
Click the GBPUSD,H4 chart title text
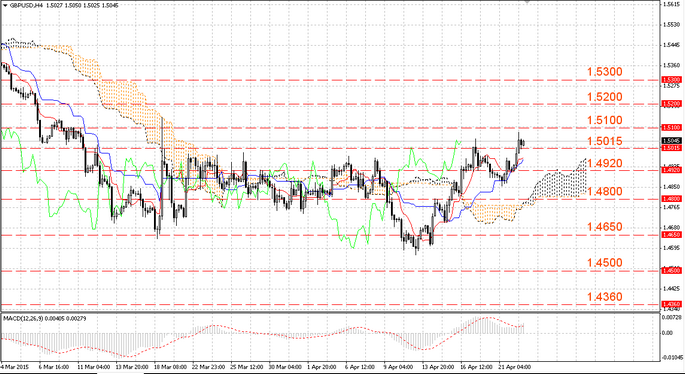coord(26,6)
